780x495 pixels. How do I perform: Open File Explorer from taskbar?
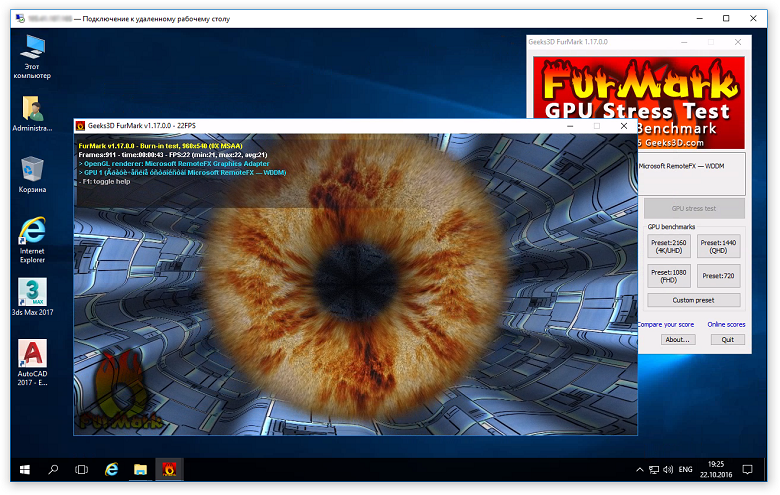click(x=140, y=469)
